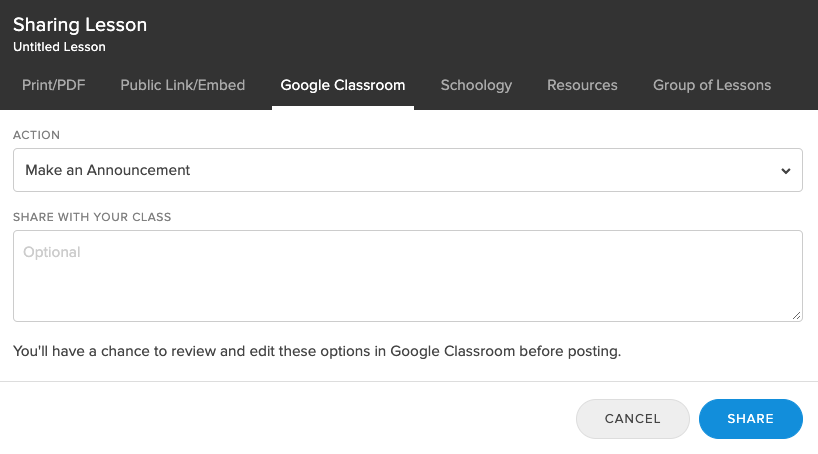This screenshot has width=818, height=454.
Task: Select the Google Classroom tab
Action: pyautogui.click(x=343, y=85)
